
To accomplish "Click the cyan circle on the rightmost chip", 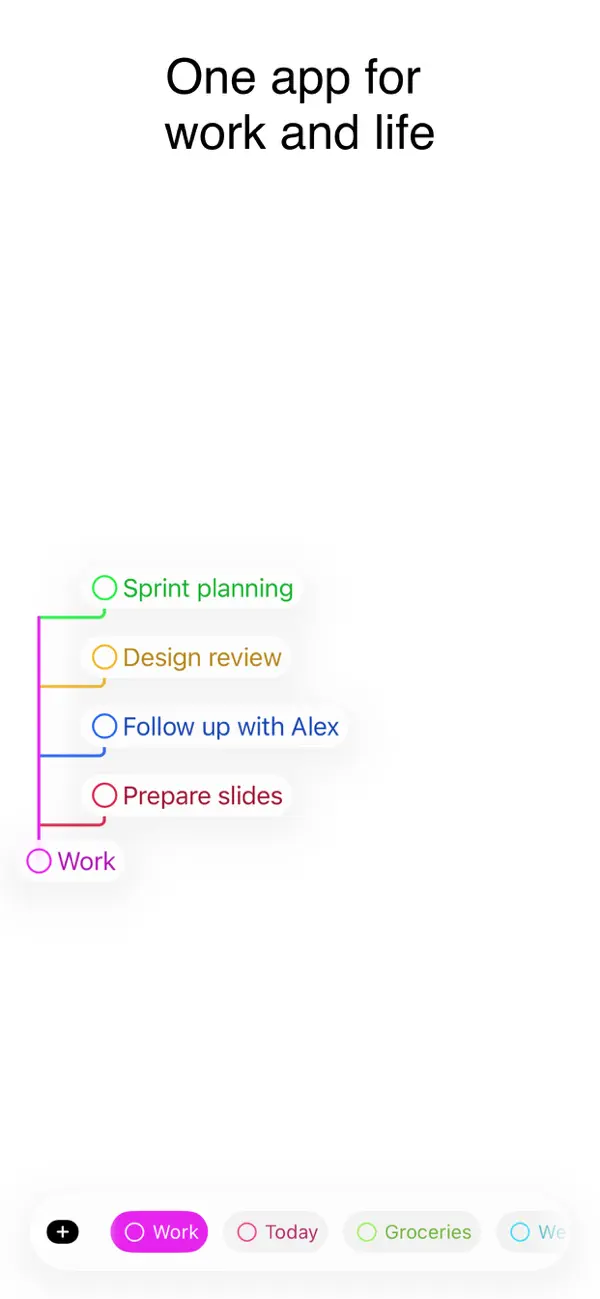I will coord(519,1232).
